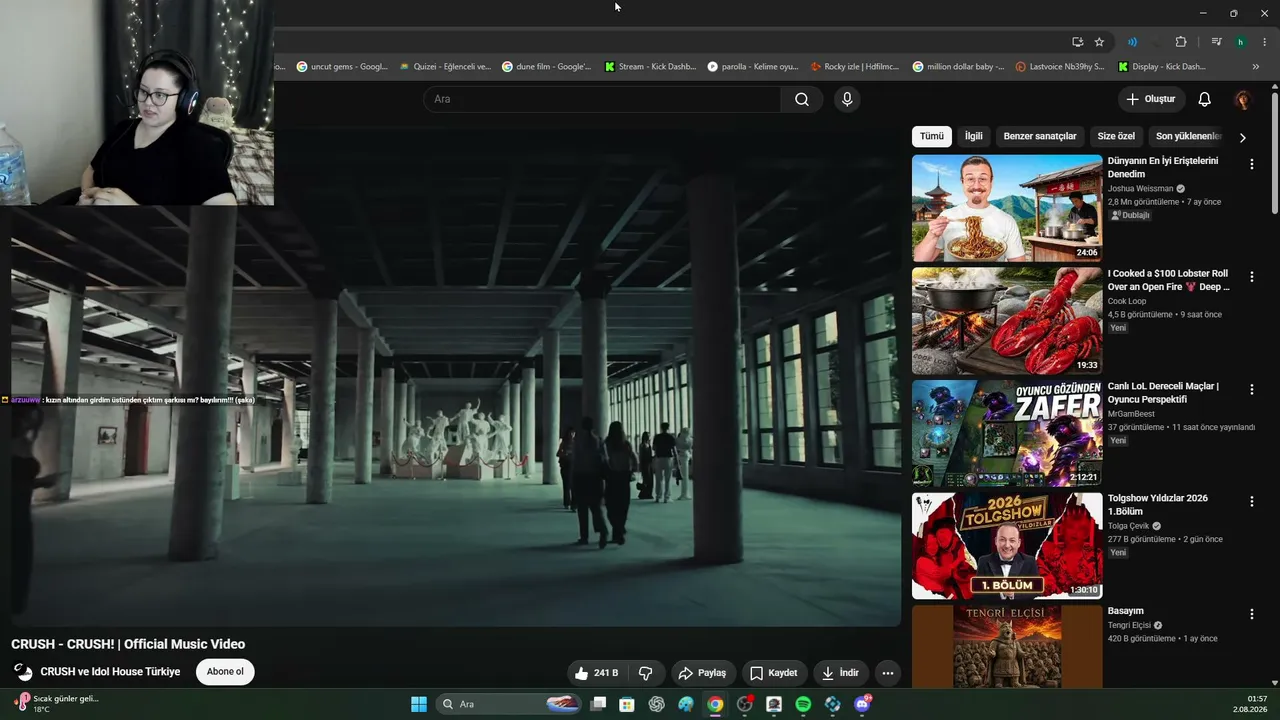Open the Quizei bookmark
Viewport: 1280px width, 720px height.
coord(445,67)
